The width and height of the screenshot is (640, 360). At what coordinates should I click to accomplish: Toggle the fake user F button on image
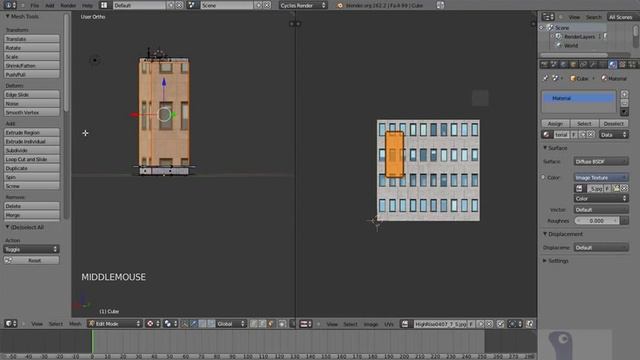(471, 324)
